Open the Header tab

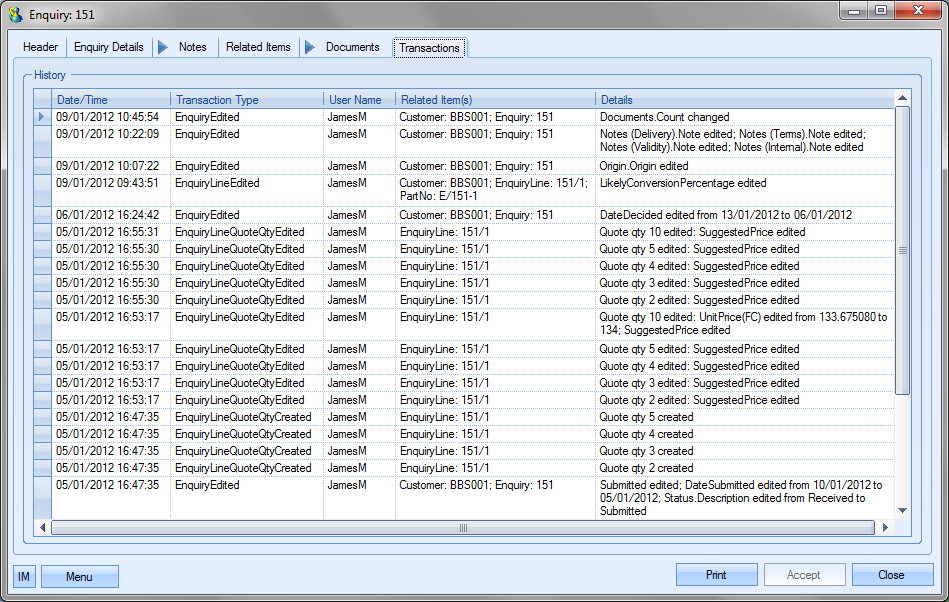41,47
